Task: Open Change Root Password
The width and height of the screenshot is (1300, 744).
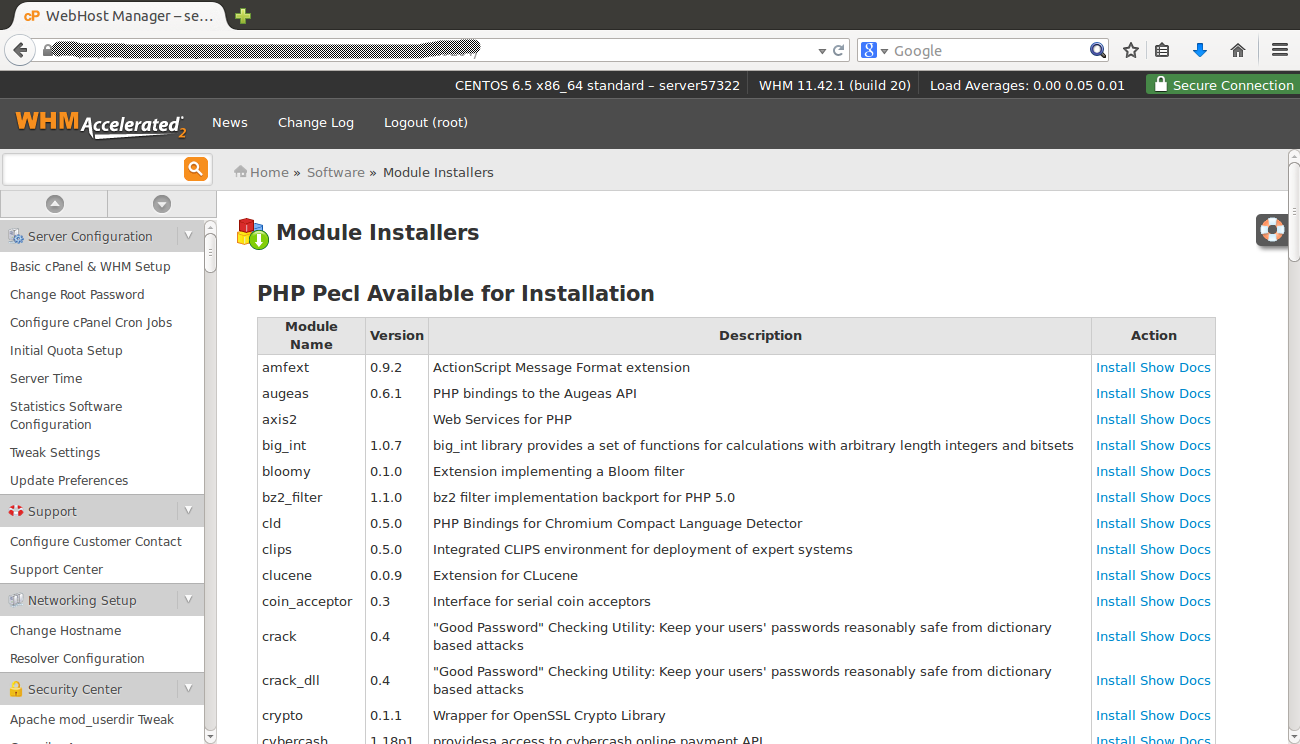Action: pos(77,294)
